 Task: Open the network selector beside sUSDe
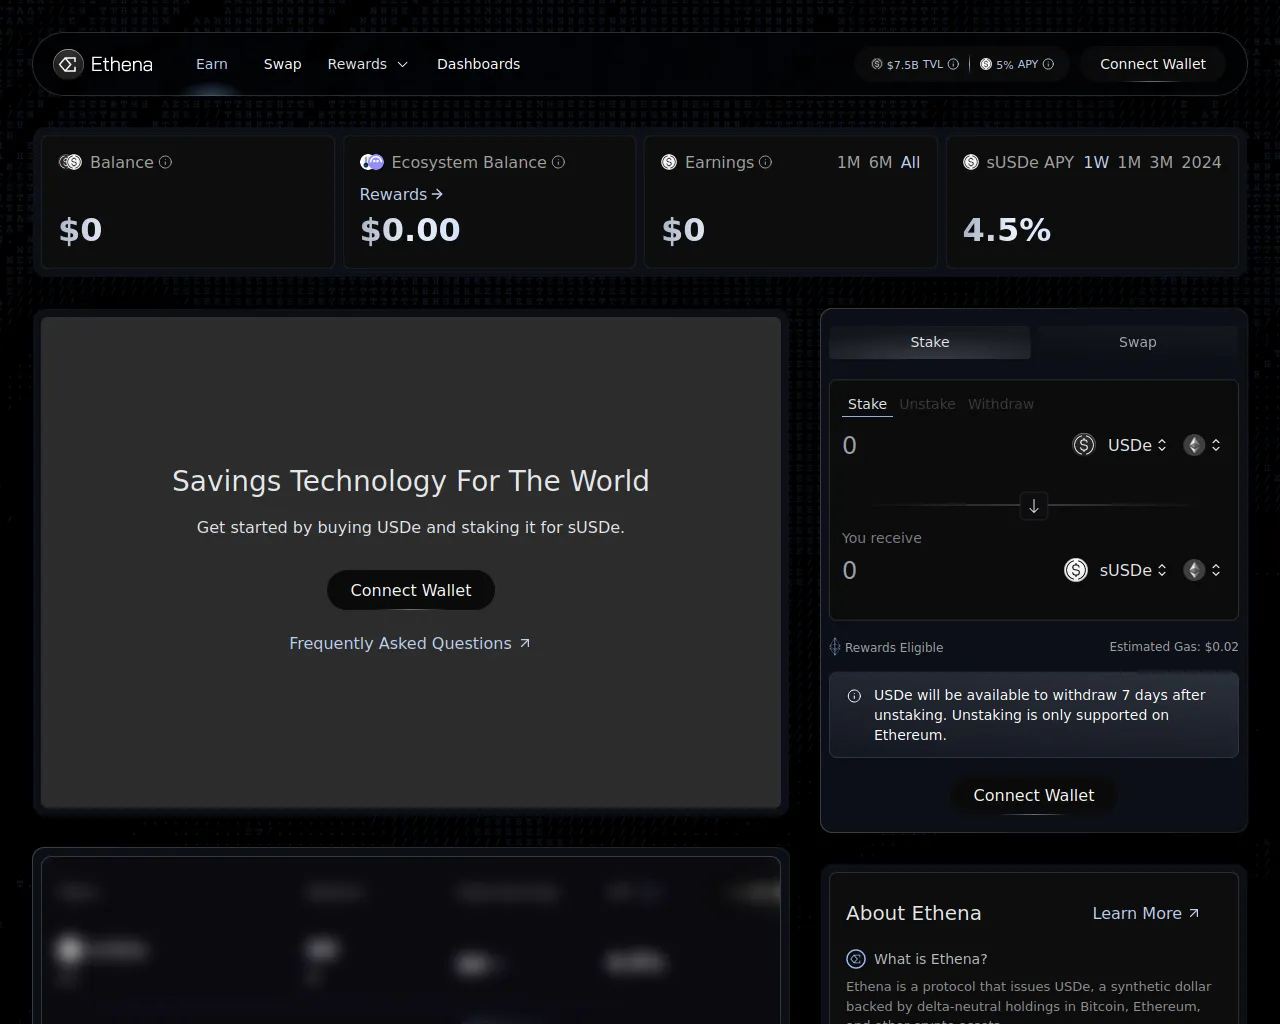coord(1203,570)
